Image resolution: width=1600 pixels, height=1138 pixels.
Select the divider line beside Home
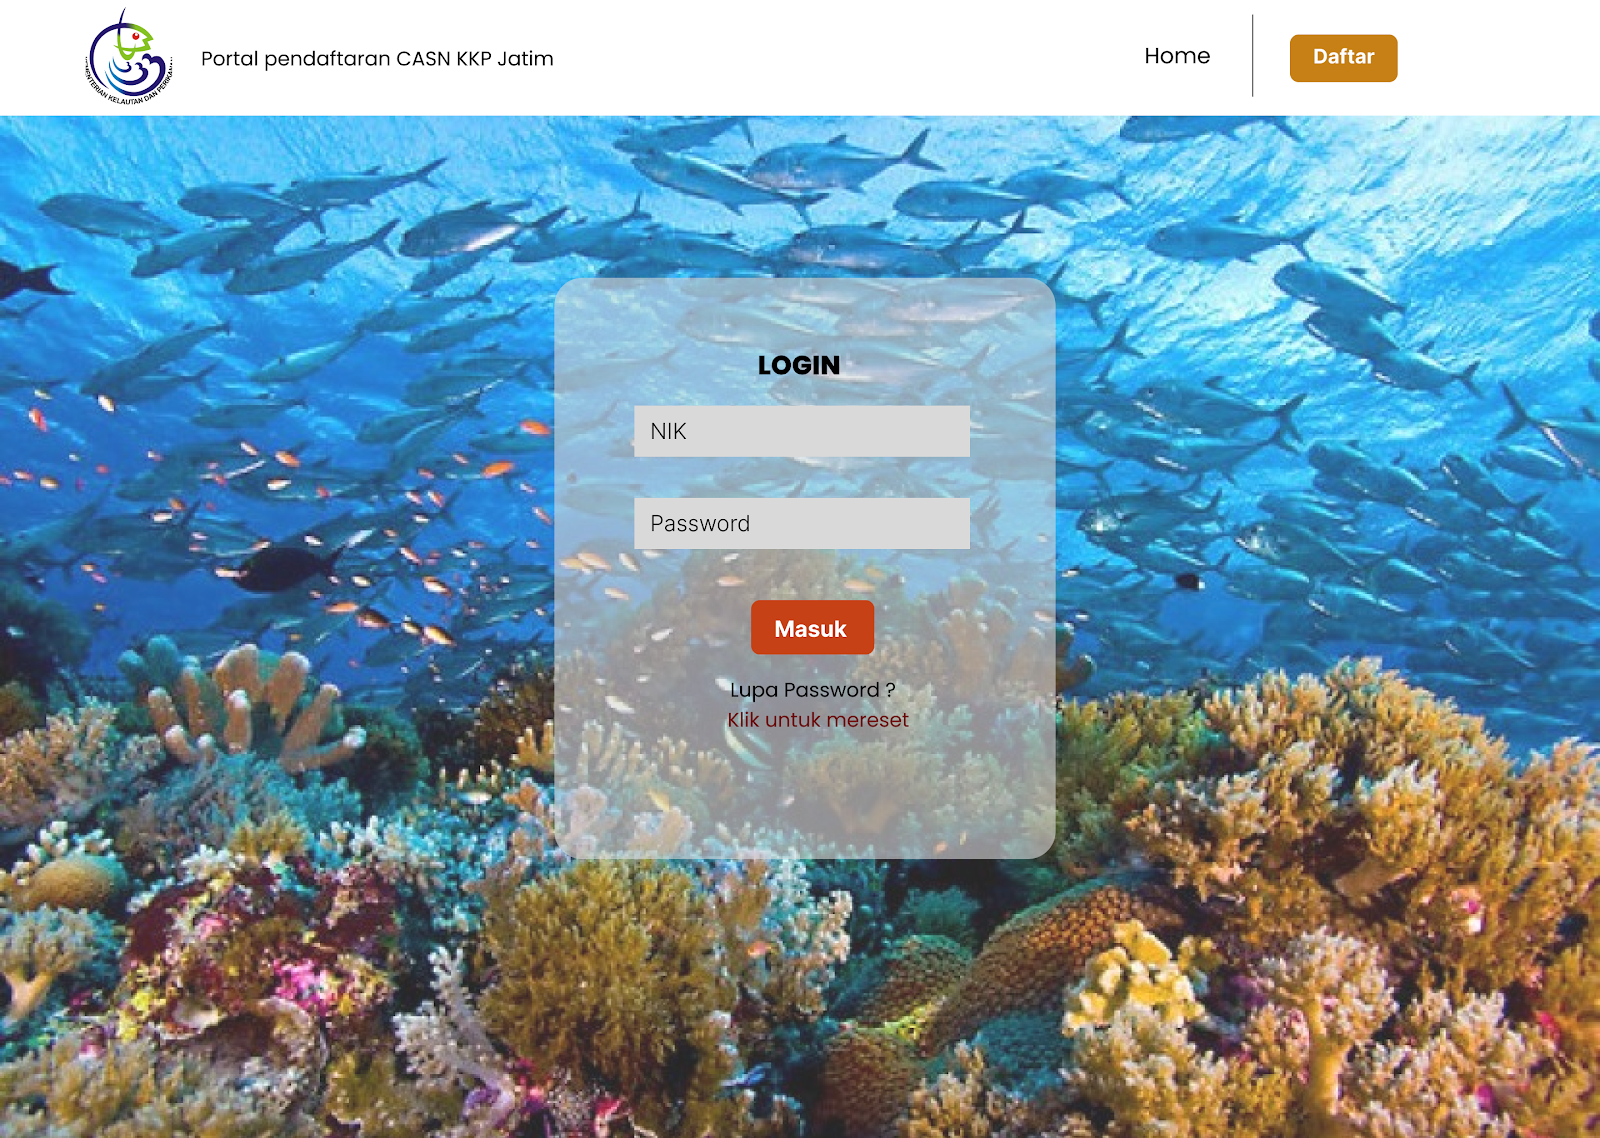1252,56
